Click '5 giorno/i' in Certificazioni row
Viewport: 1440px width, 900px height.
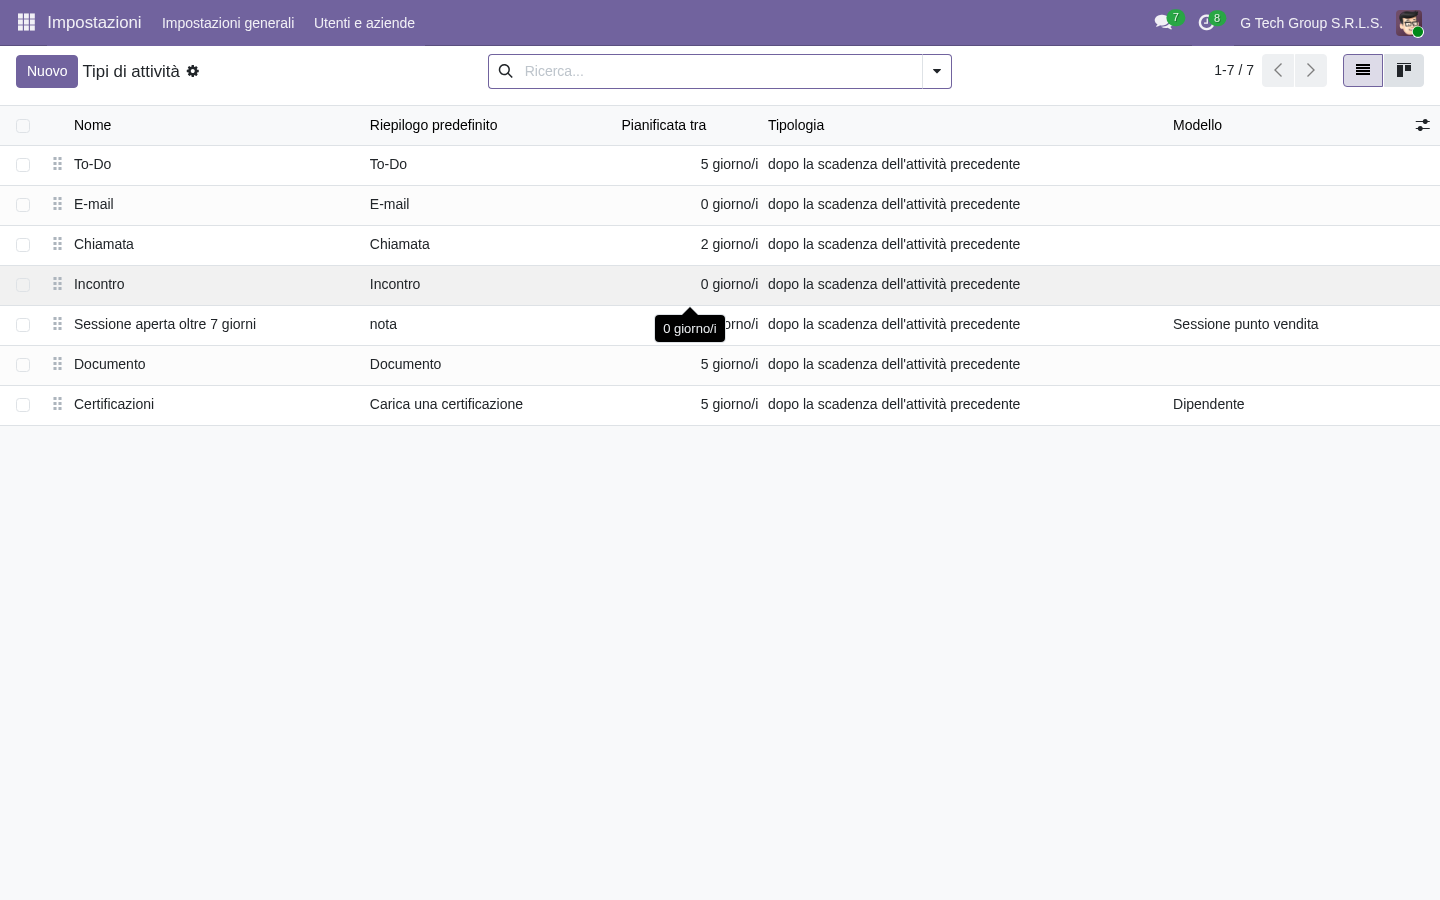pos(729,404)
